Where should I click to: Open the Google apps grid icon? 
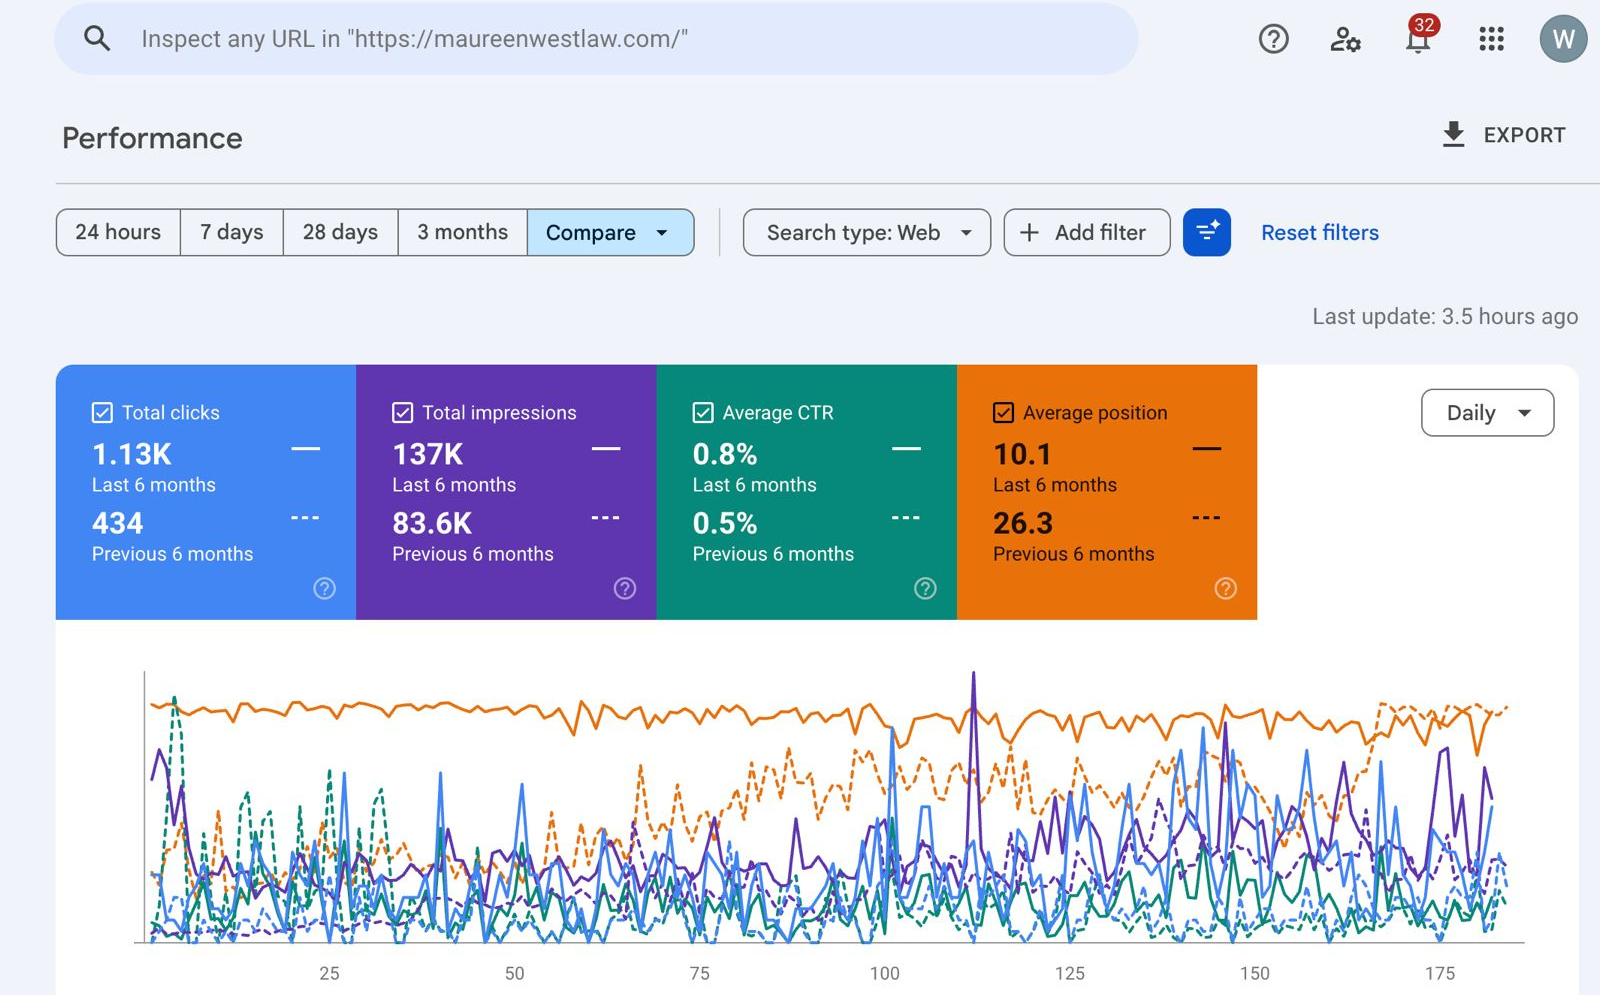(x=1491, y=39)
